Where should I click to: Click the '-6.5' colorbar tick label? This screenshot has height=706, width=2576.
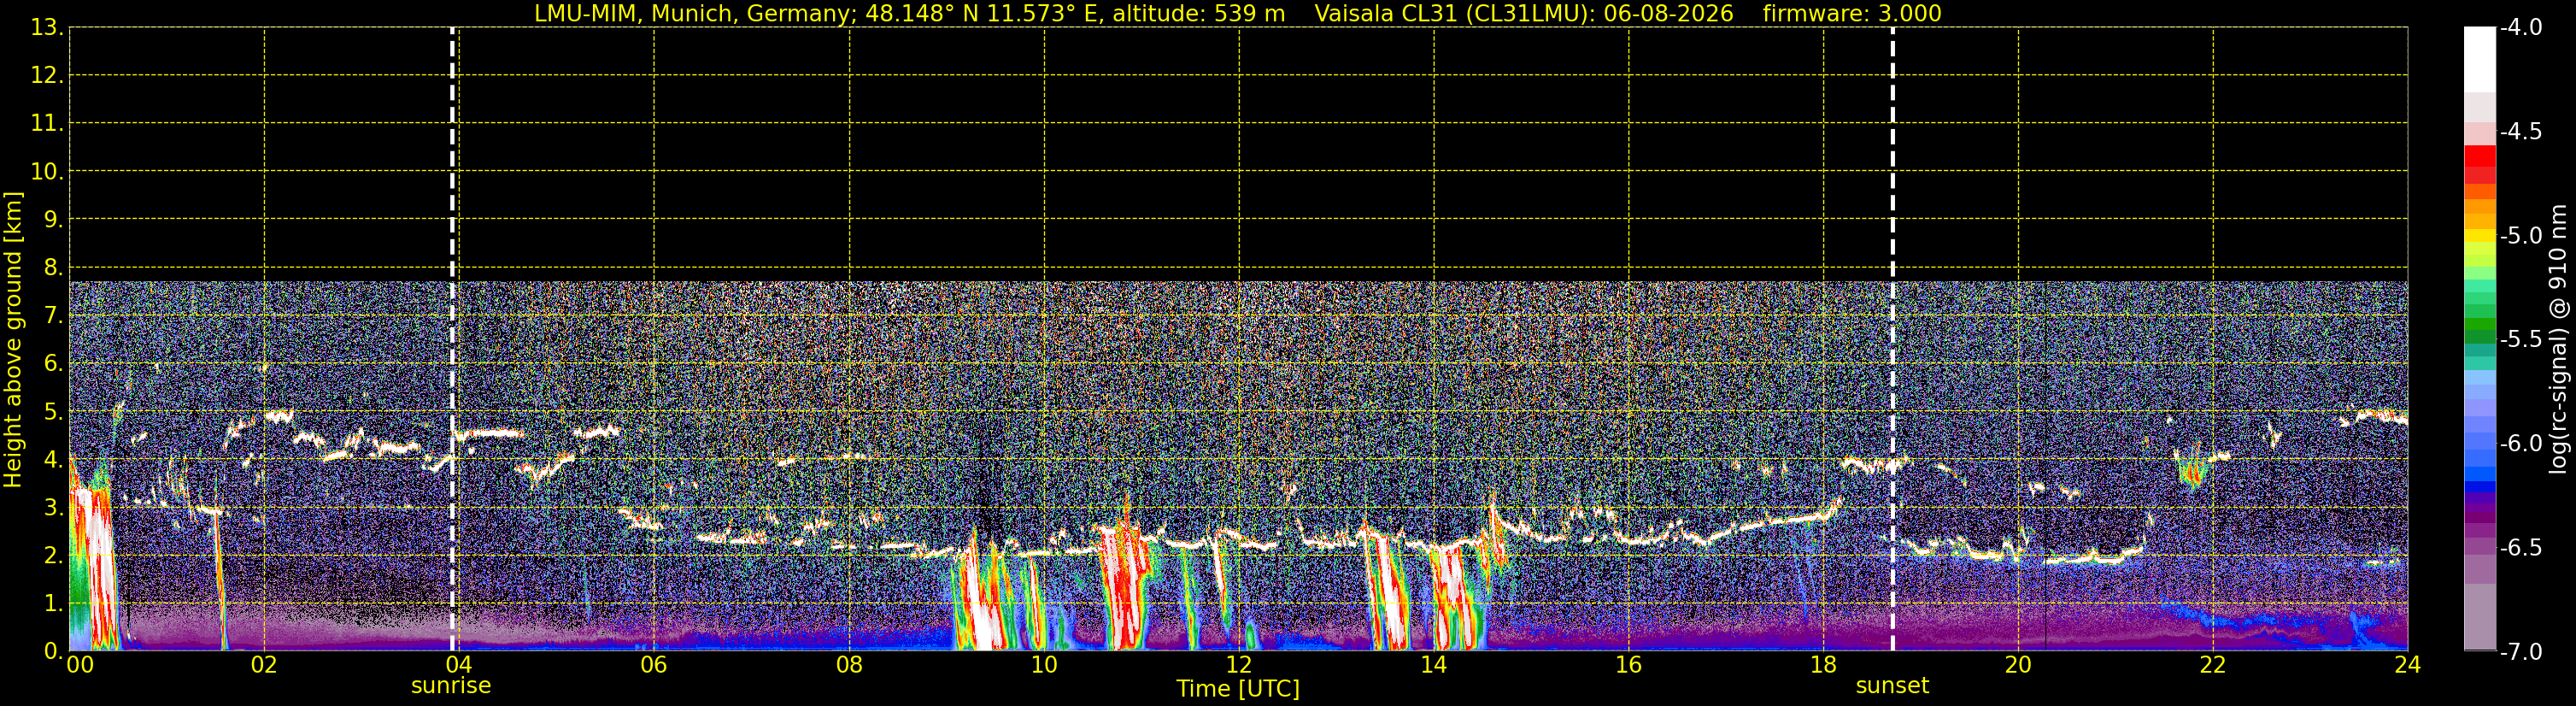(2521, 548)
